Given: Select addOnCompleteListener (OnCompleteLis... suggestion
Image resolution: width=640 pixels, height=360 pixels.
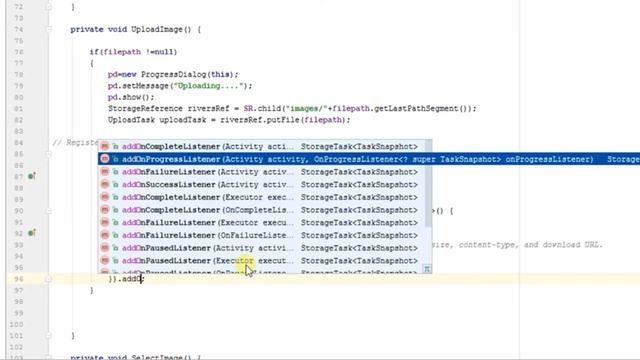Looking at the screenshot, I should [x=261, y=210].
